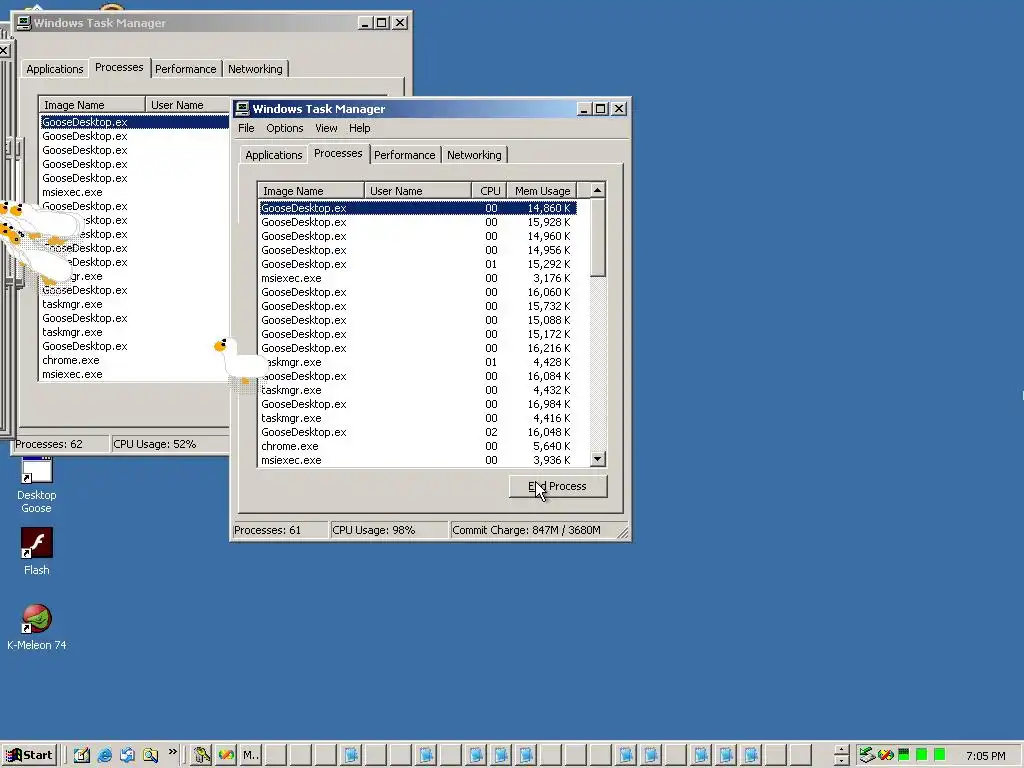
Task: Switch to Performance tab in front Task Manager
Action: pyautogui.click(x=404, y=155)
